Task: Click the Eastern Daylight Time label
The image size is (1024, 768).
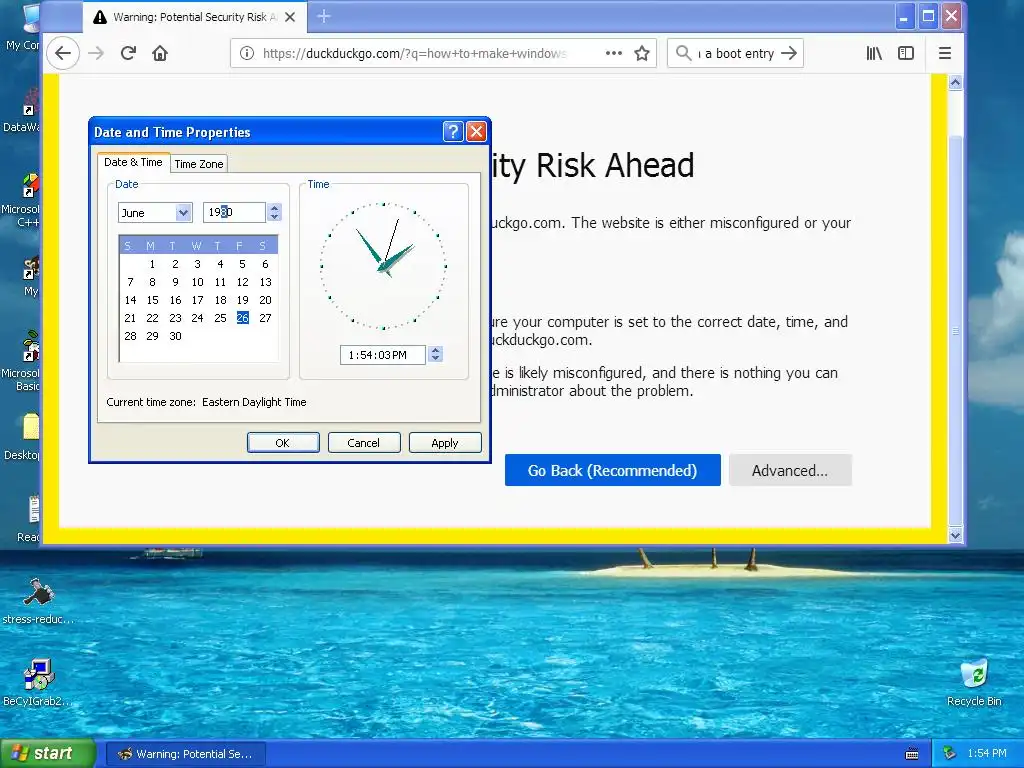Action: click(x=254, y=402)
